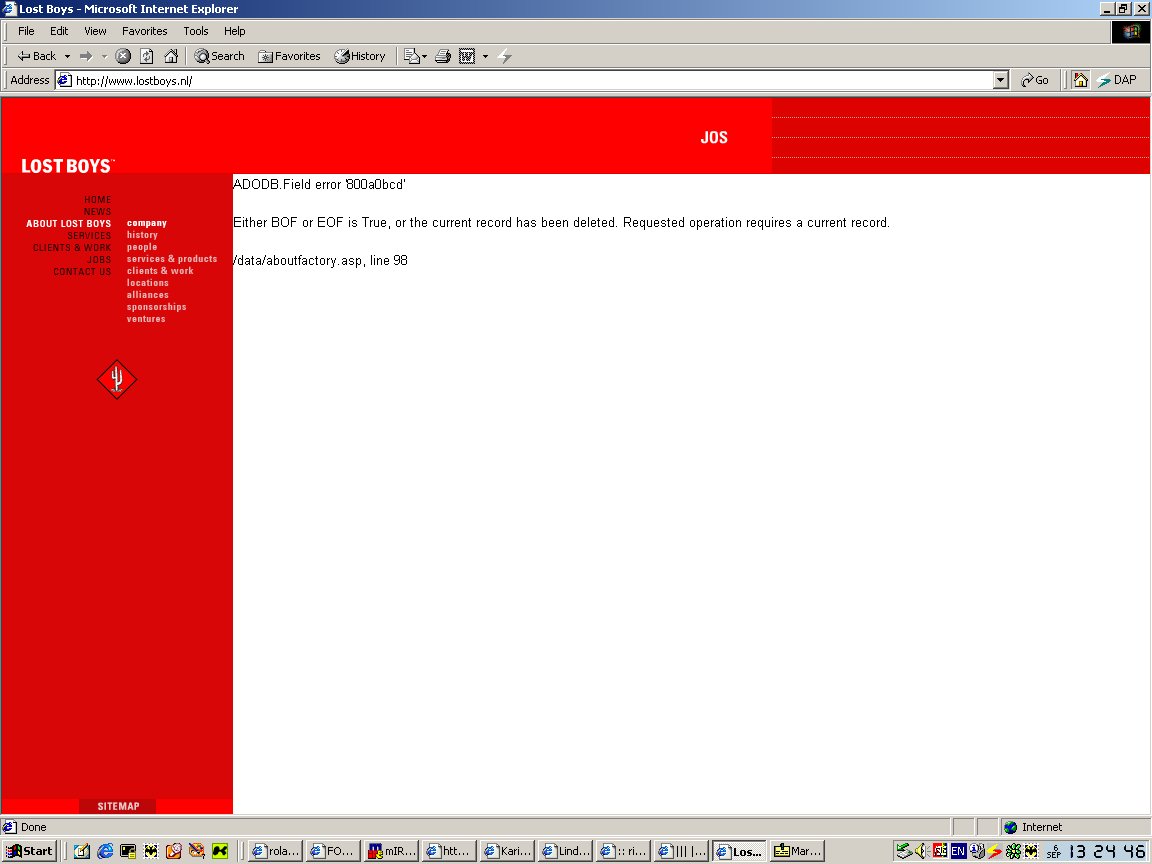Select the company submenu link
The image size is (1152, 864).
coord(147,223)
